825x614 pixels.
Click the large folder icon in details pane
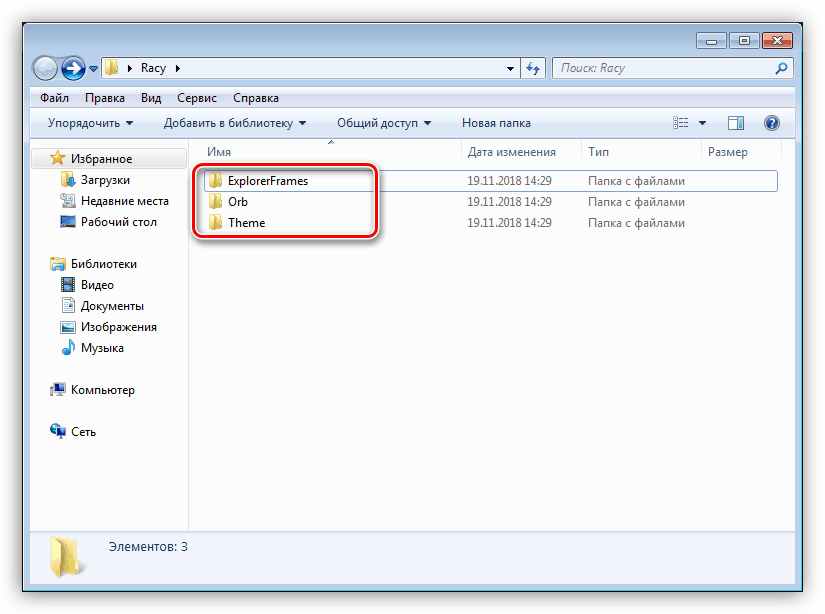point(66,557)
